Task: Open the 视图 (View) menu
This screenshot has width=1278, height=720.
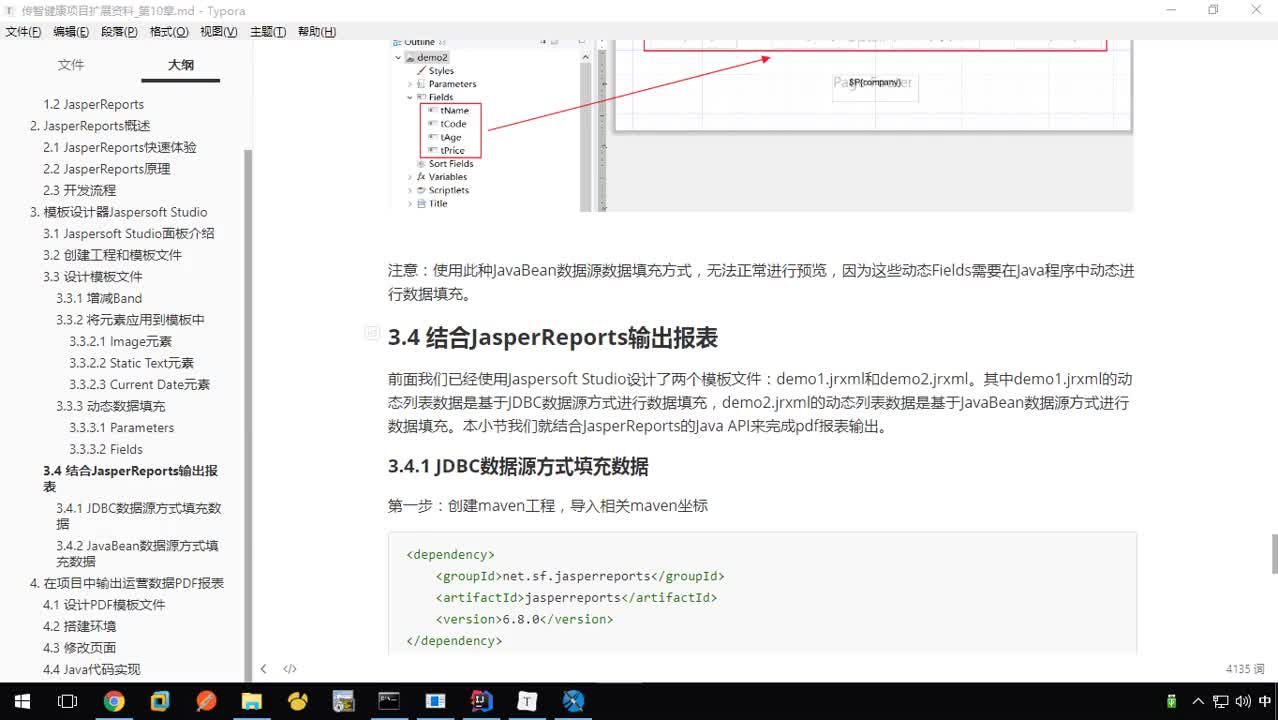Action: (219, 32)
